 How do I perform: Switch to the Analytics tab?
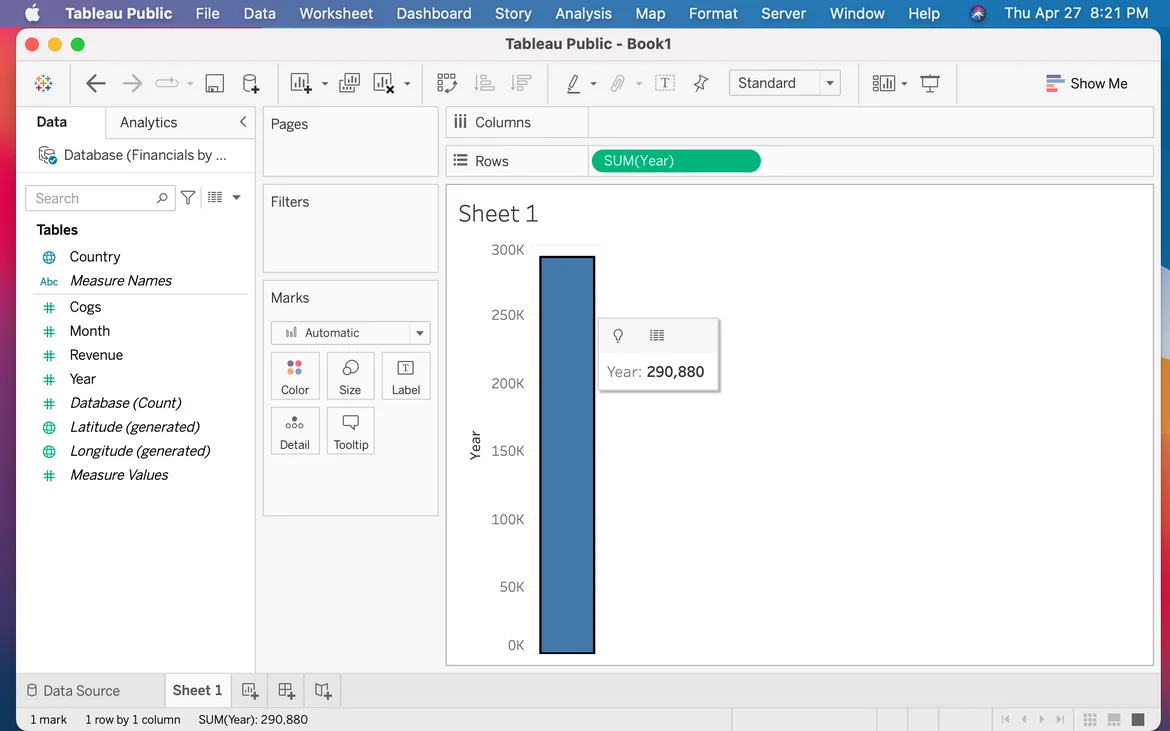coord(148,122)
